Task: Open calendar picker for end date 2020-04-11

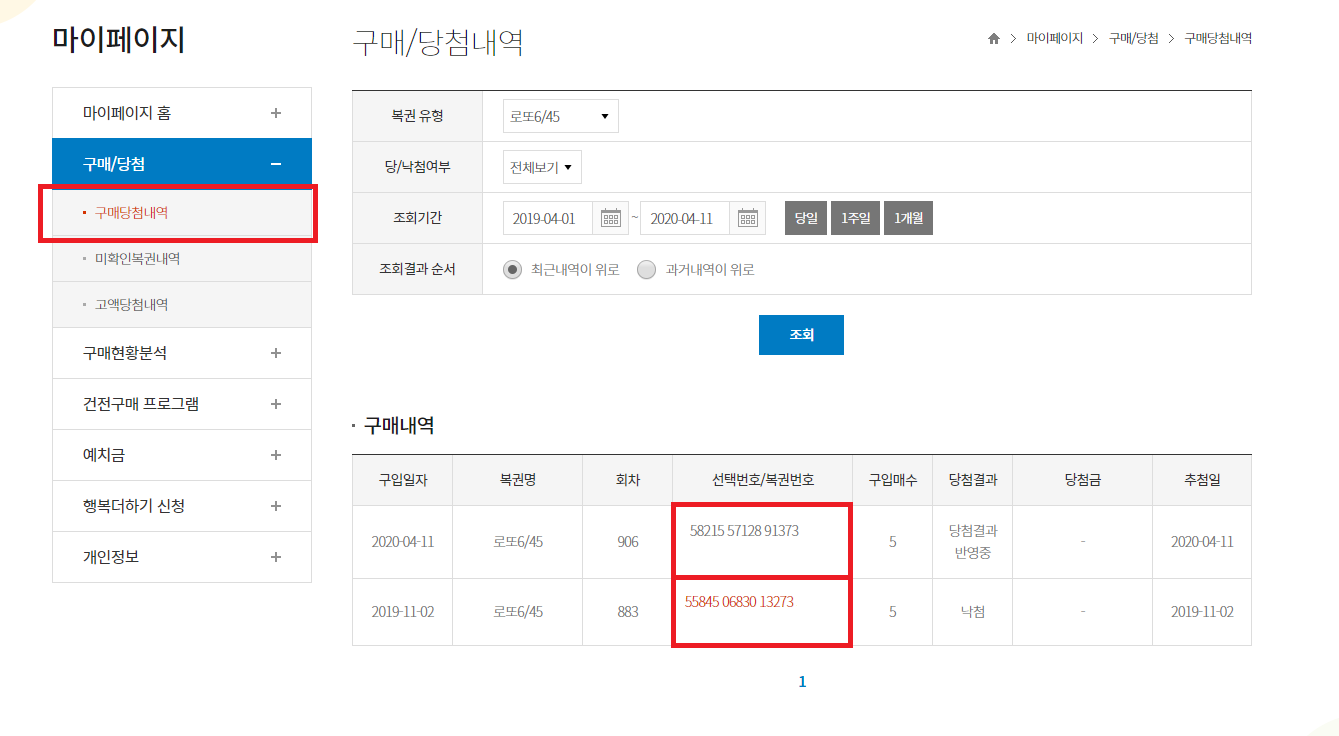Action: point(748,218)
